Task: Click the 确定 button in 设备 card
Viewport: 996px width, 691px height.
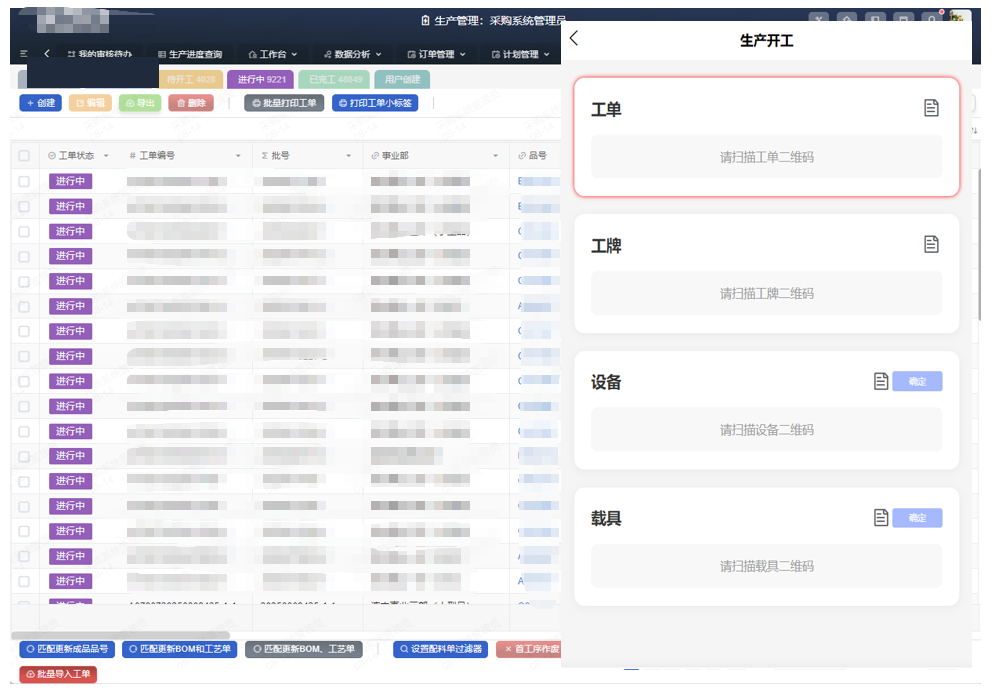Action: (x=917, y=381)
